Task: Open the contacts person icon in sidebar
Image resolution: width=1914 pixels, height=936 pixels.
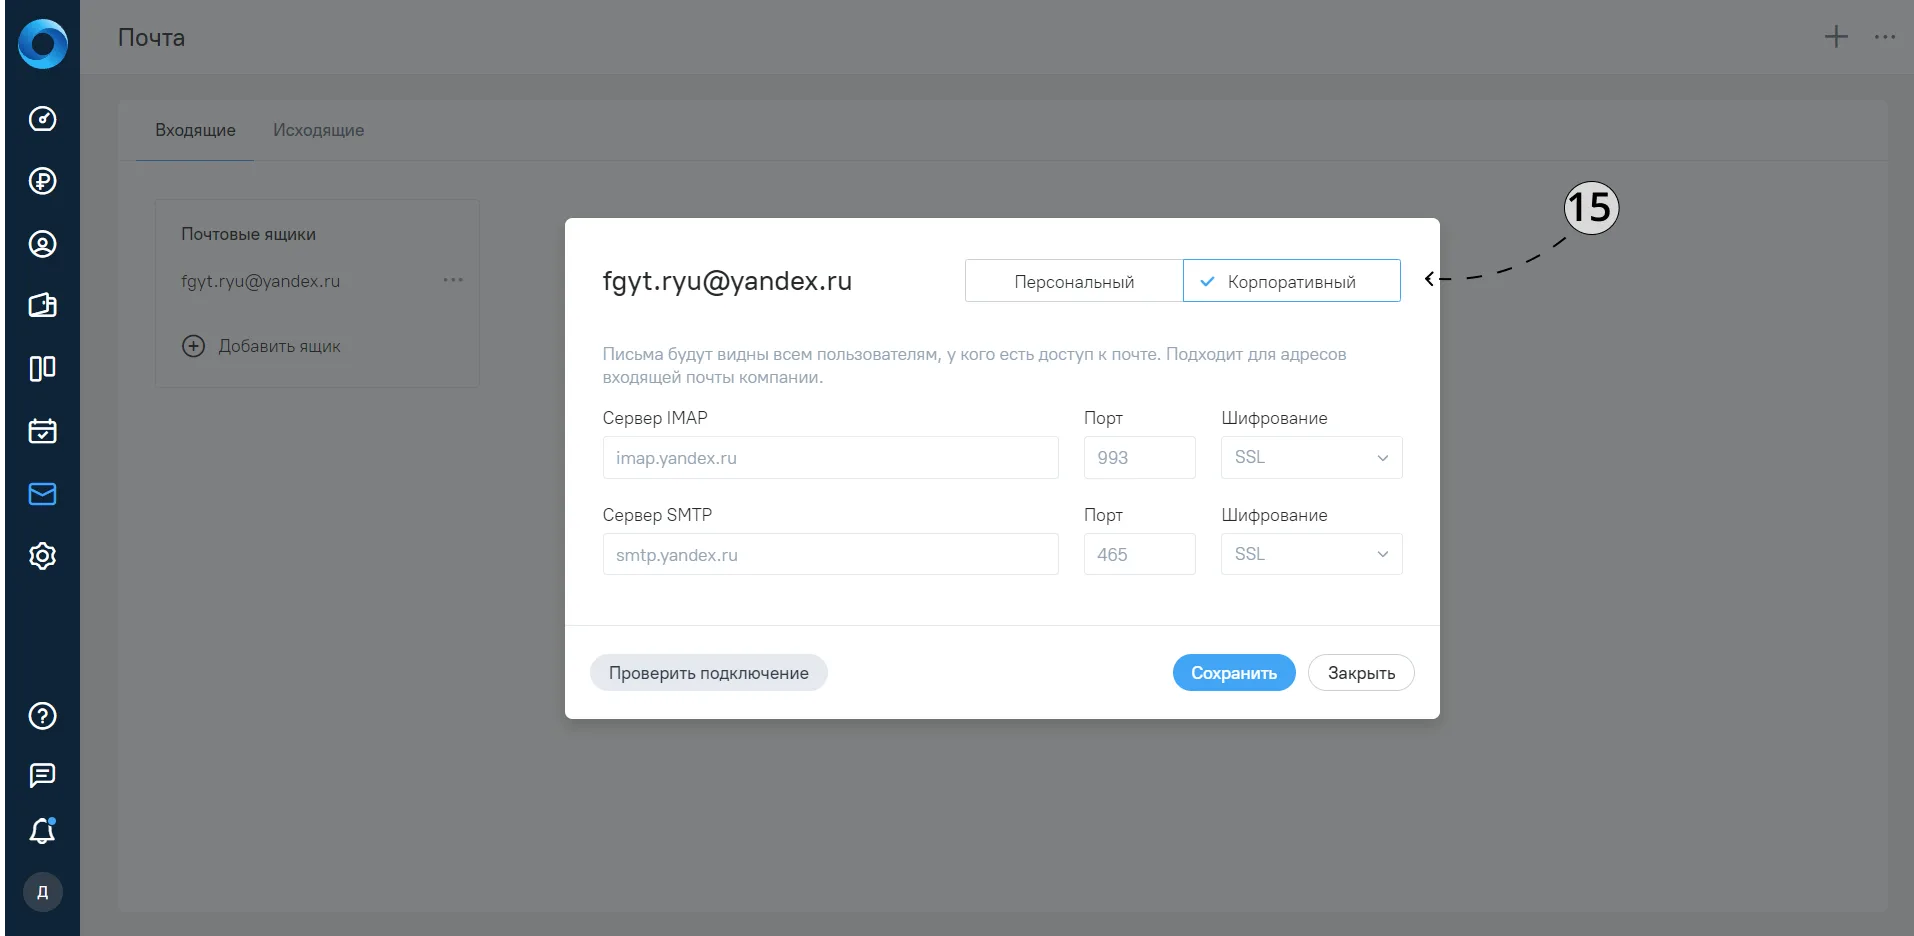Action: (42, 244)
